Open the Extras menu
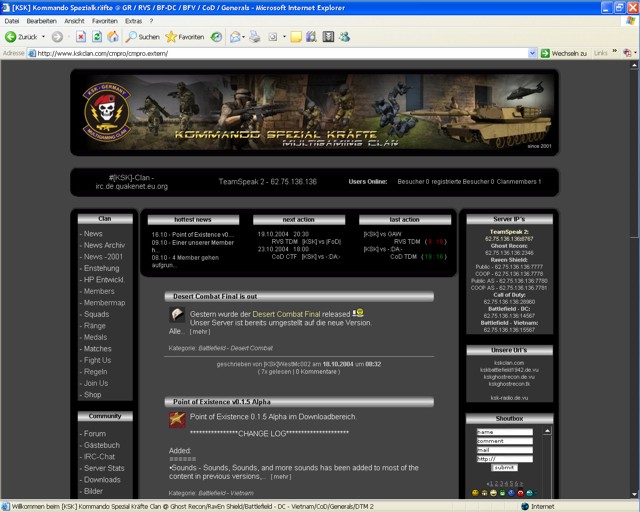Image resolution: width=640 pixels, height=512 pixels. 133,20
